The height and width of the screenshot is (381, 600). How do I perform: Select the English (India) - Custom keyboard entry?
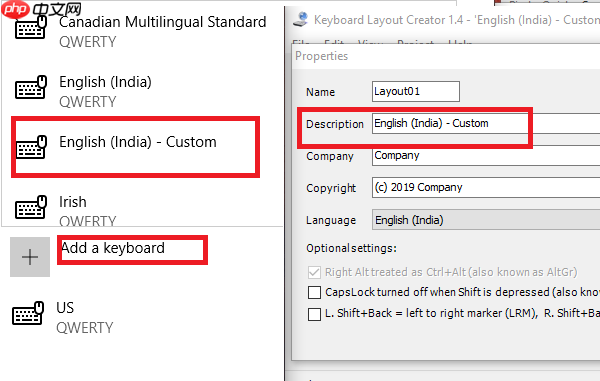135,147
